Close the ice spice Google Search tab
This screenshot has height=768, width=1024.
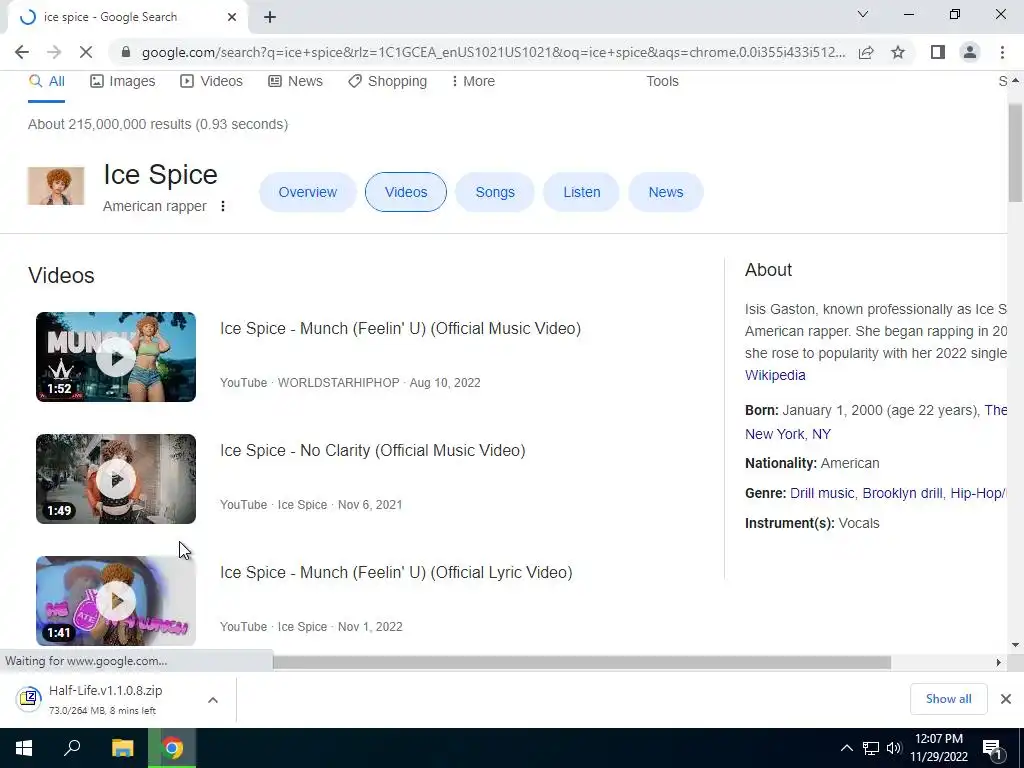[232, 17]
